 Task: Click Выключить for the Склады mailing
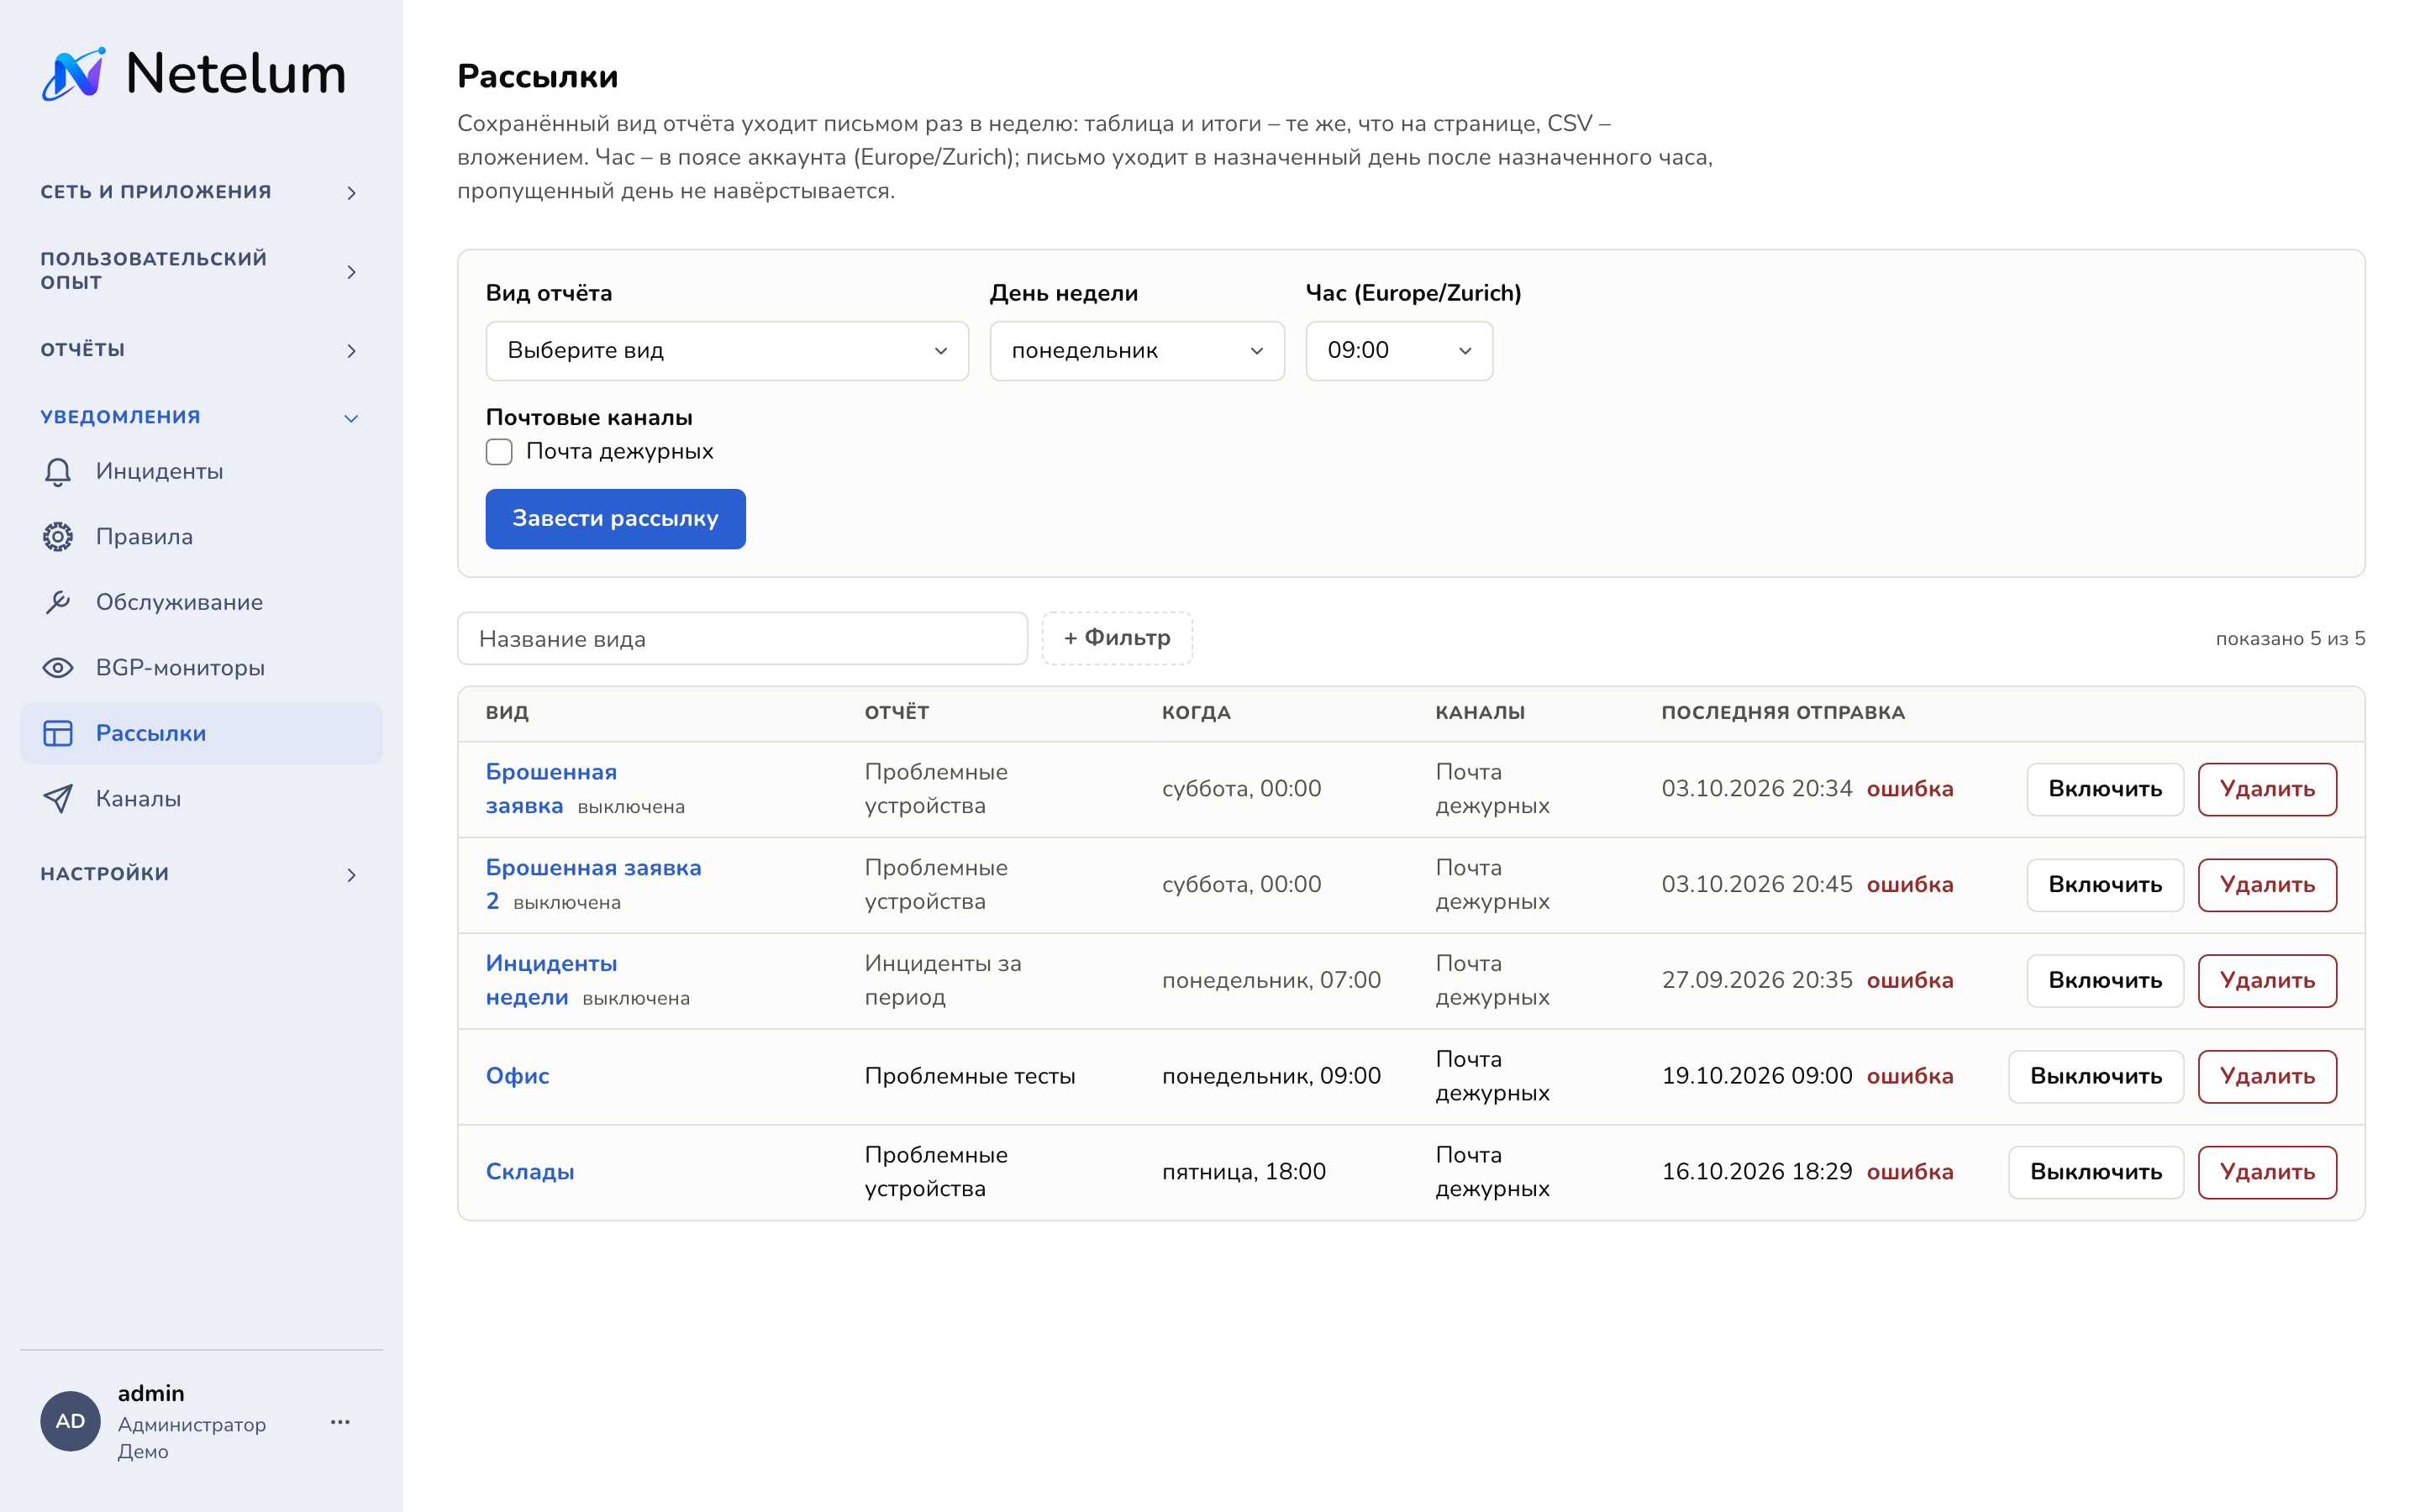click(x=2096, y=1172)
